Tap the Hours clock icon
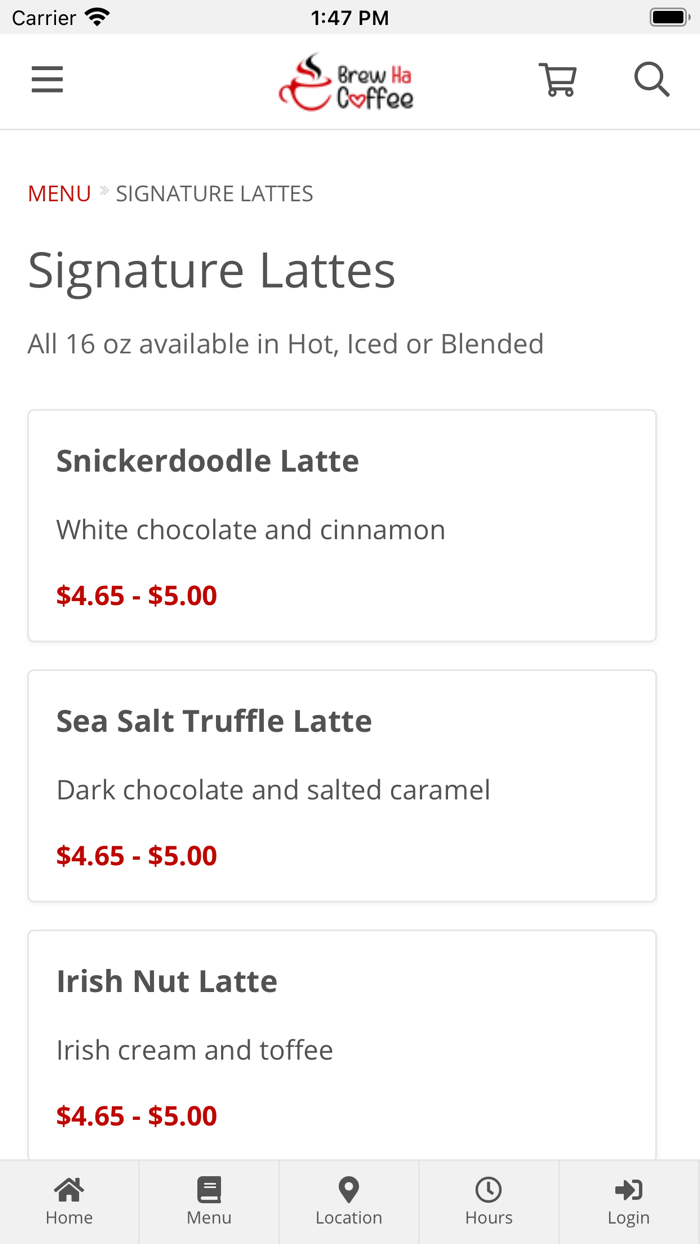Screen dimensions: 700x1244 [x=488, y=1189]
